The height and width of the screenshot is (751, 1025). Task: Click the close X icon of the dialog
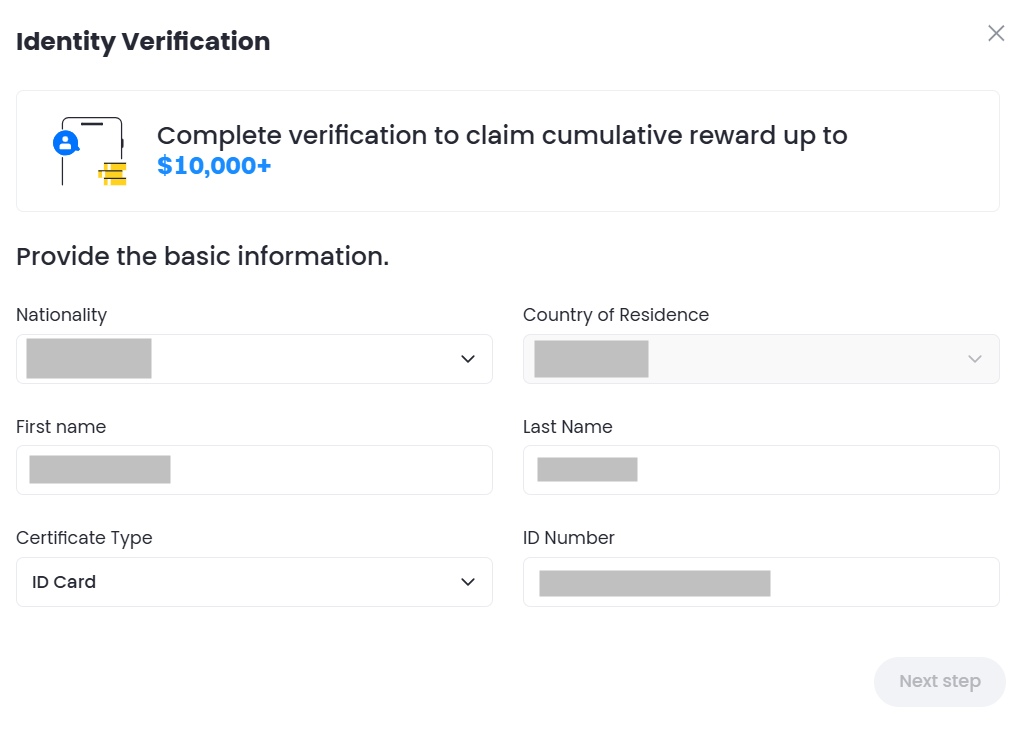pyautogui.click(x=996, y=33)
